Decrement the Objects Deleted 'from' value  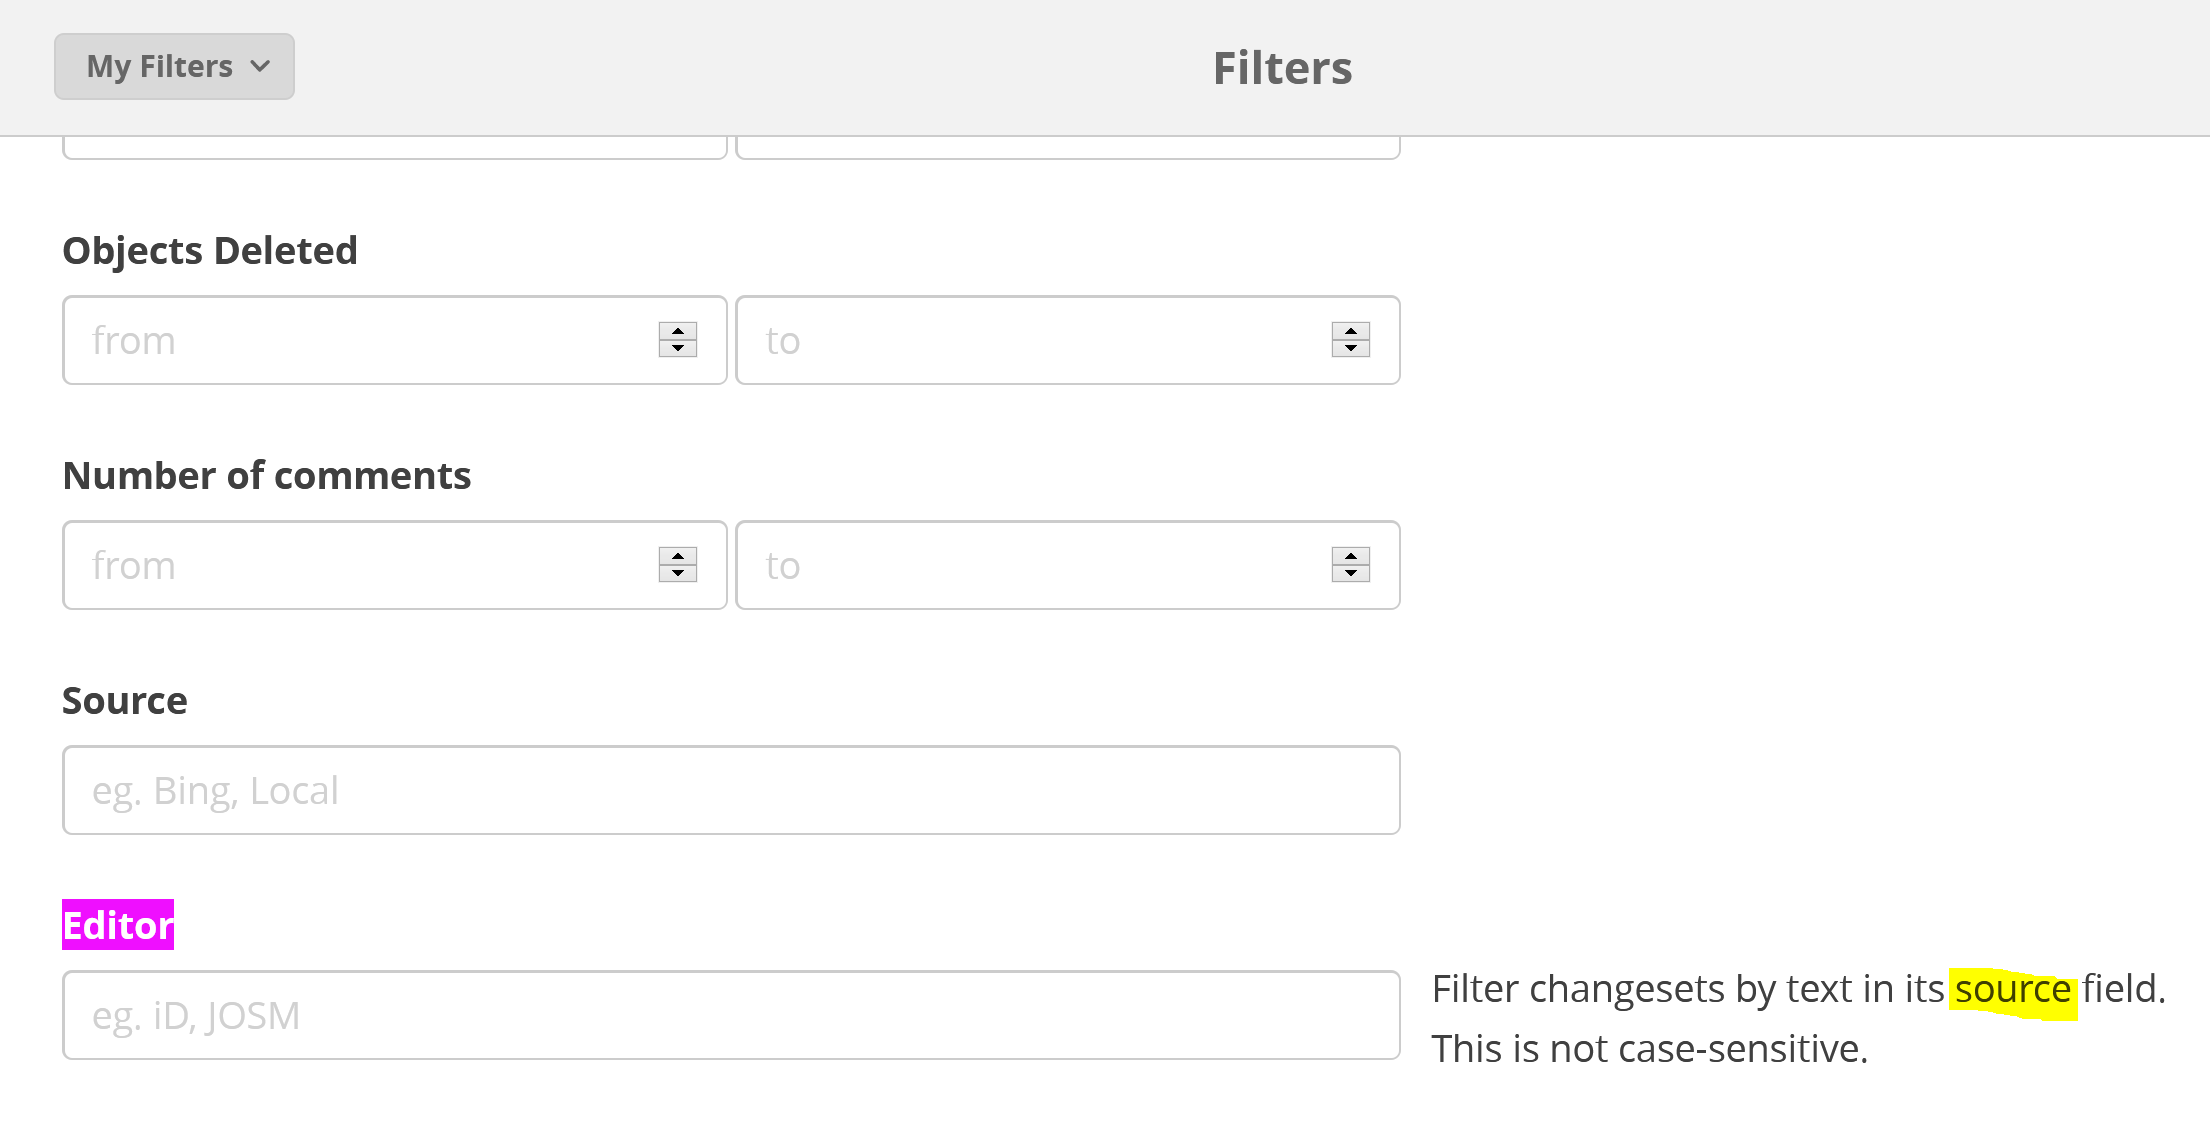pos(676,350)
